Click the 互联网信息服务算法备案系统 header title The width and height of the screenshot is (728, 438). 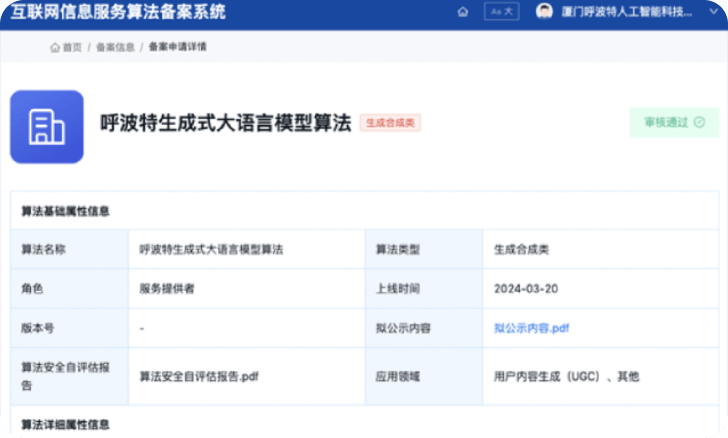click(118, 12)
